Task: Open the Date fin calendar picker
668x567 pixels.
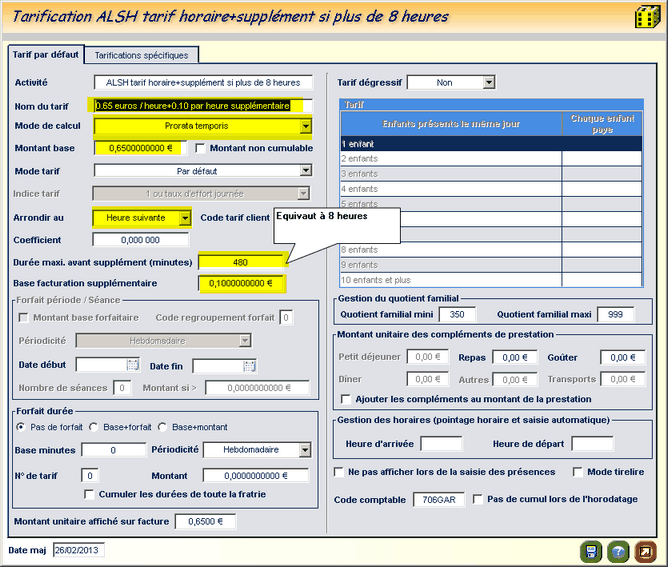Action: [x=249, y=366]
